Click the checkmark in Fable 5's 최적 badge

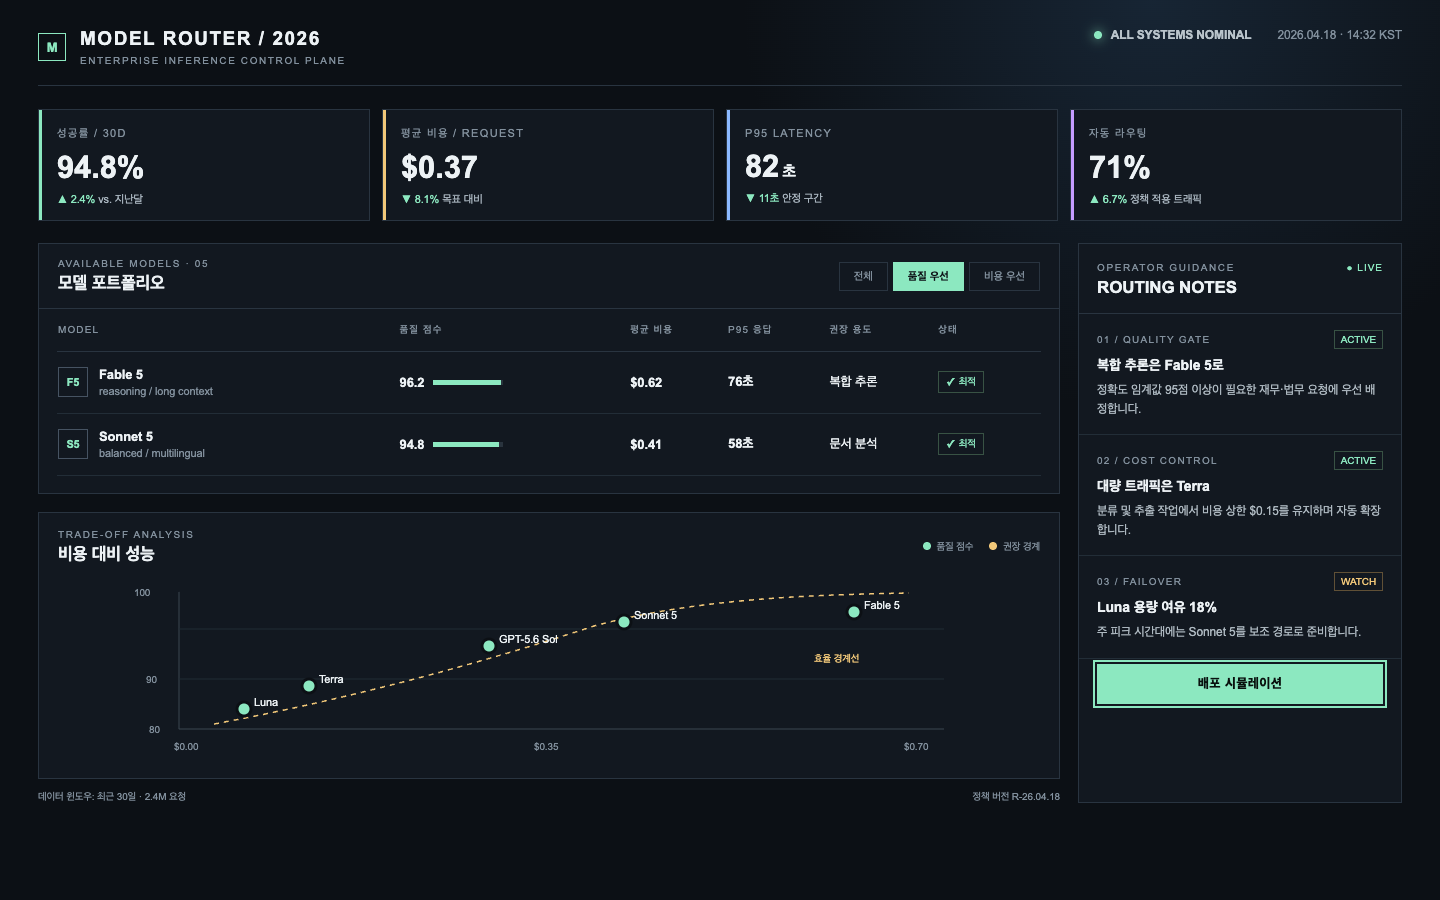(951, 382)
